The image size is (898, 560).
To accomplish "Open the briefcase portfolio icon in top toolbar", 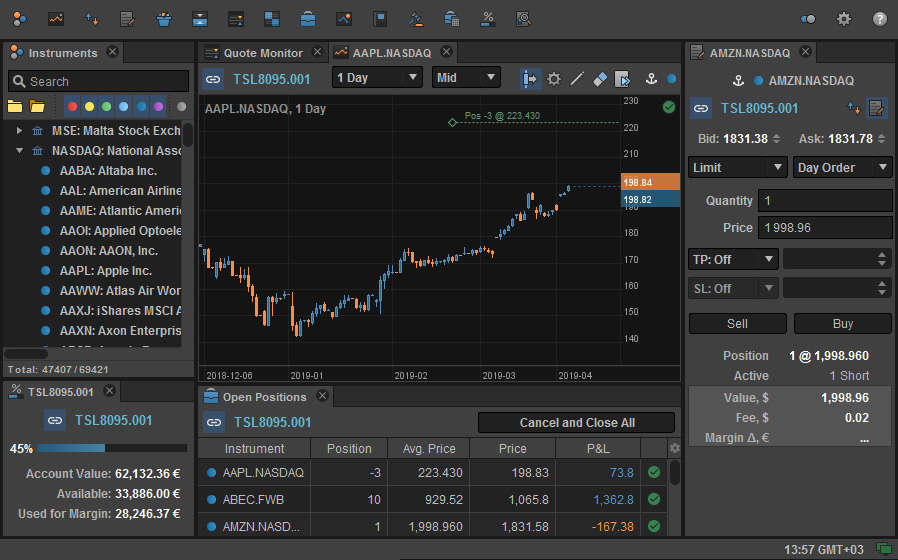I will click(x=308, y=18).
